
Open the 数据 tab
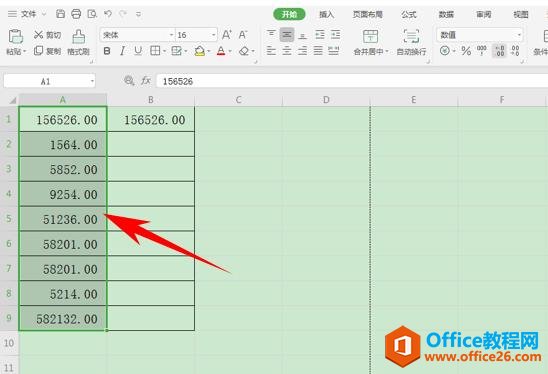[446, 14]
